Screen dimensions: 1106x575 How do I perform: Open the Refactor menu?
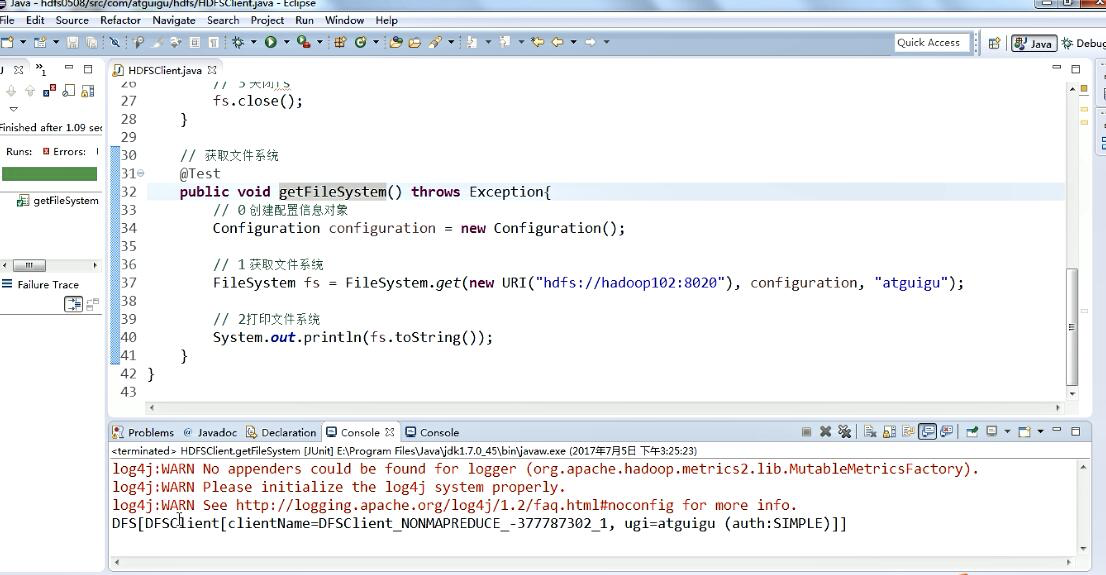120,20
